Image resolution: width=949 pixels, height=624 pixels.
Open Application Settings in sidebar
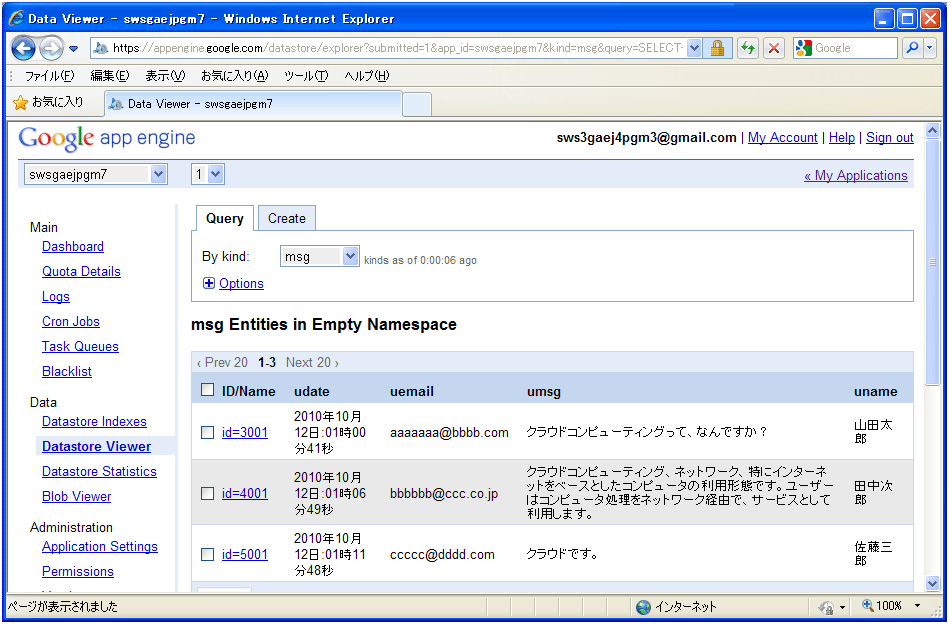(x=100, y=547)
